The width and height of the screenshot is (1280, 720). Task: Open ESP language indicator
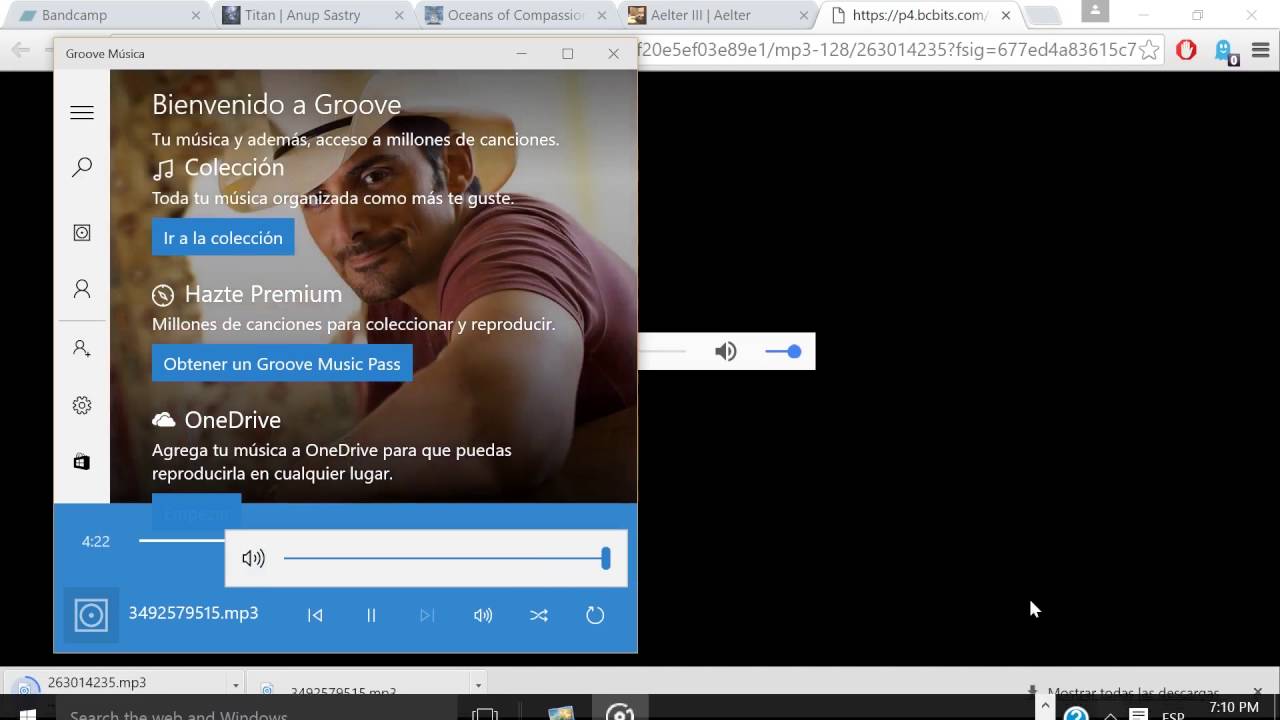1173,715
